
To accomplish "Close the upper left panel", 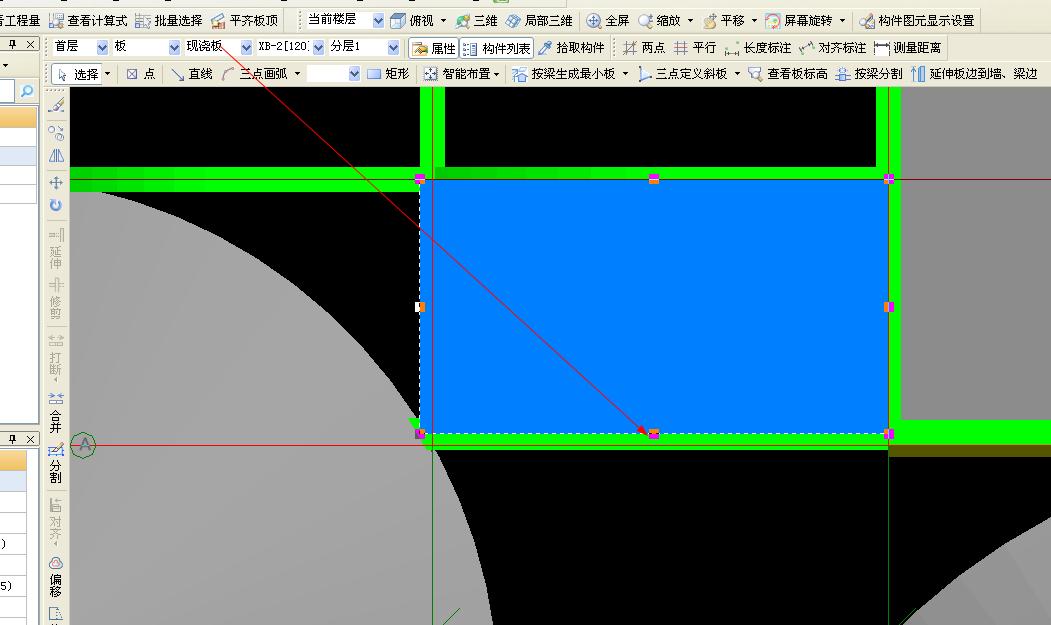I will click(x=30, y=44).
